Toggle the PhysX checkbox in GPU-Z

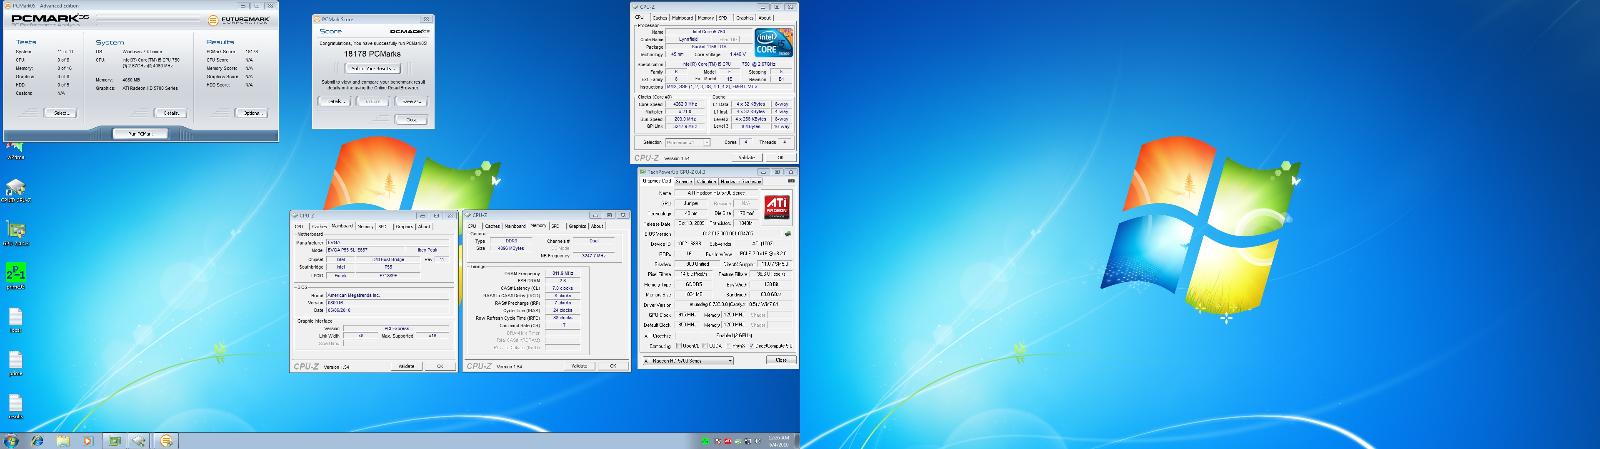(x=727, y=346)
